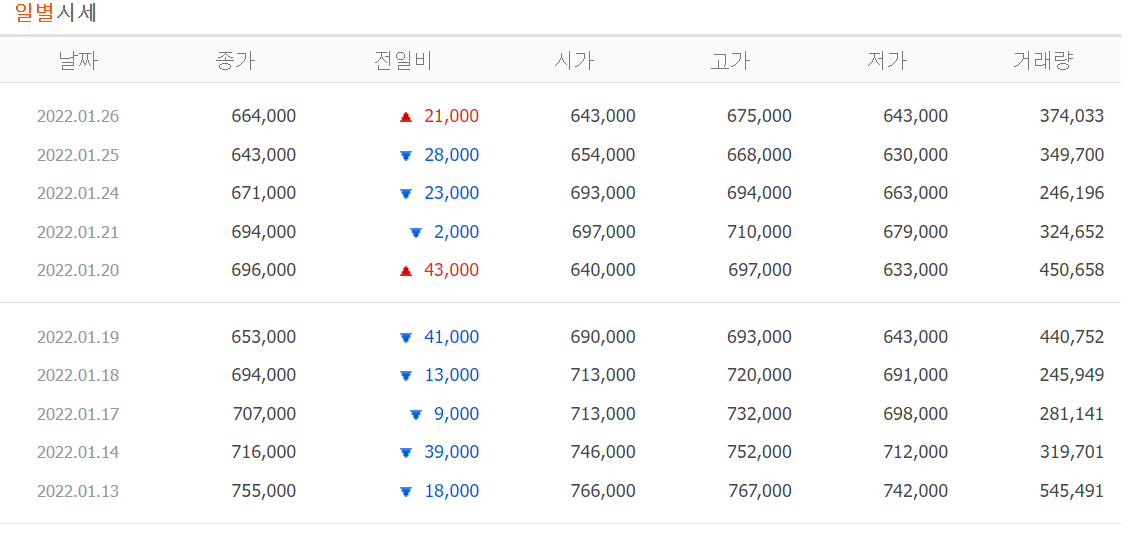
Task: Click the blue down arrow beside 28,000
Action: [x=406, y=156]
